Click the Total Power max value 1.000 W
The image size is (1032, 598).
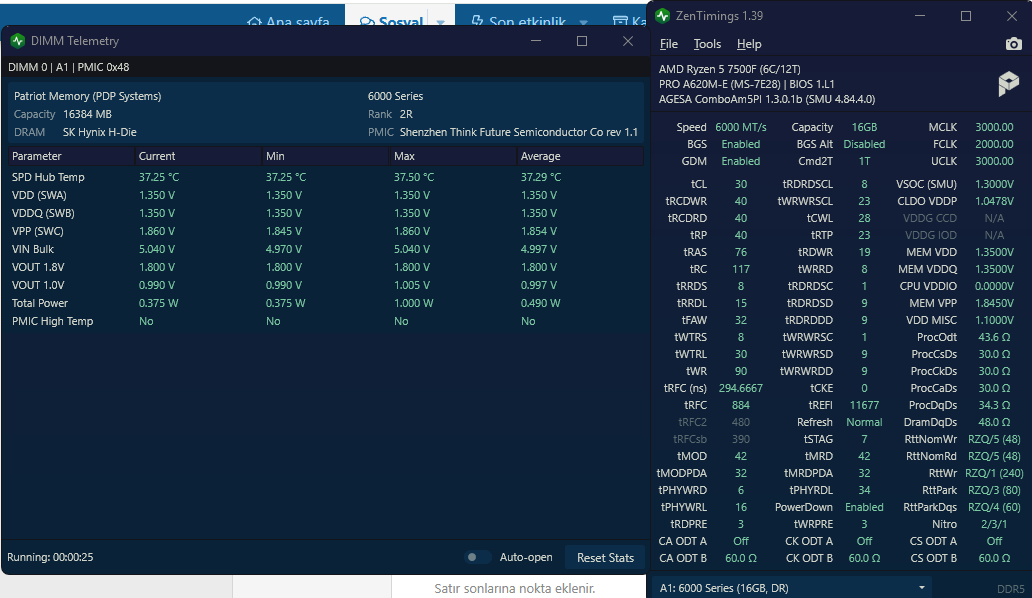click(x=413, y=303)
